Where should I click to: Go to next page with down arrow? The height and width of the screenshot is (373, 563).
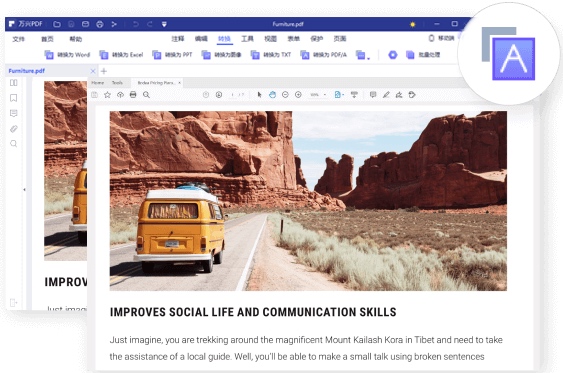pyautogui.click(x=219, y=95)
